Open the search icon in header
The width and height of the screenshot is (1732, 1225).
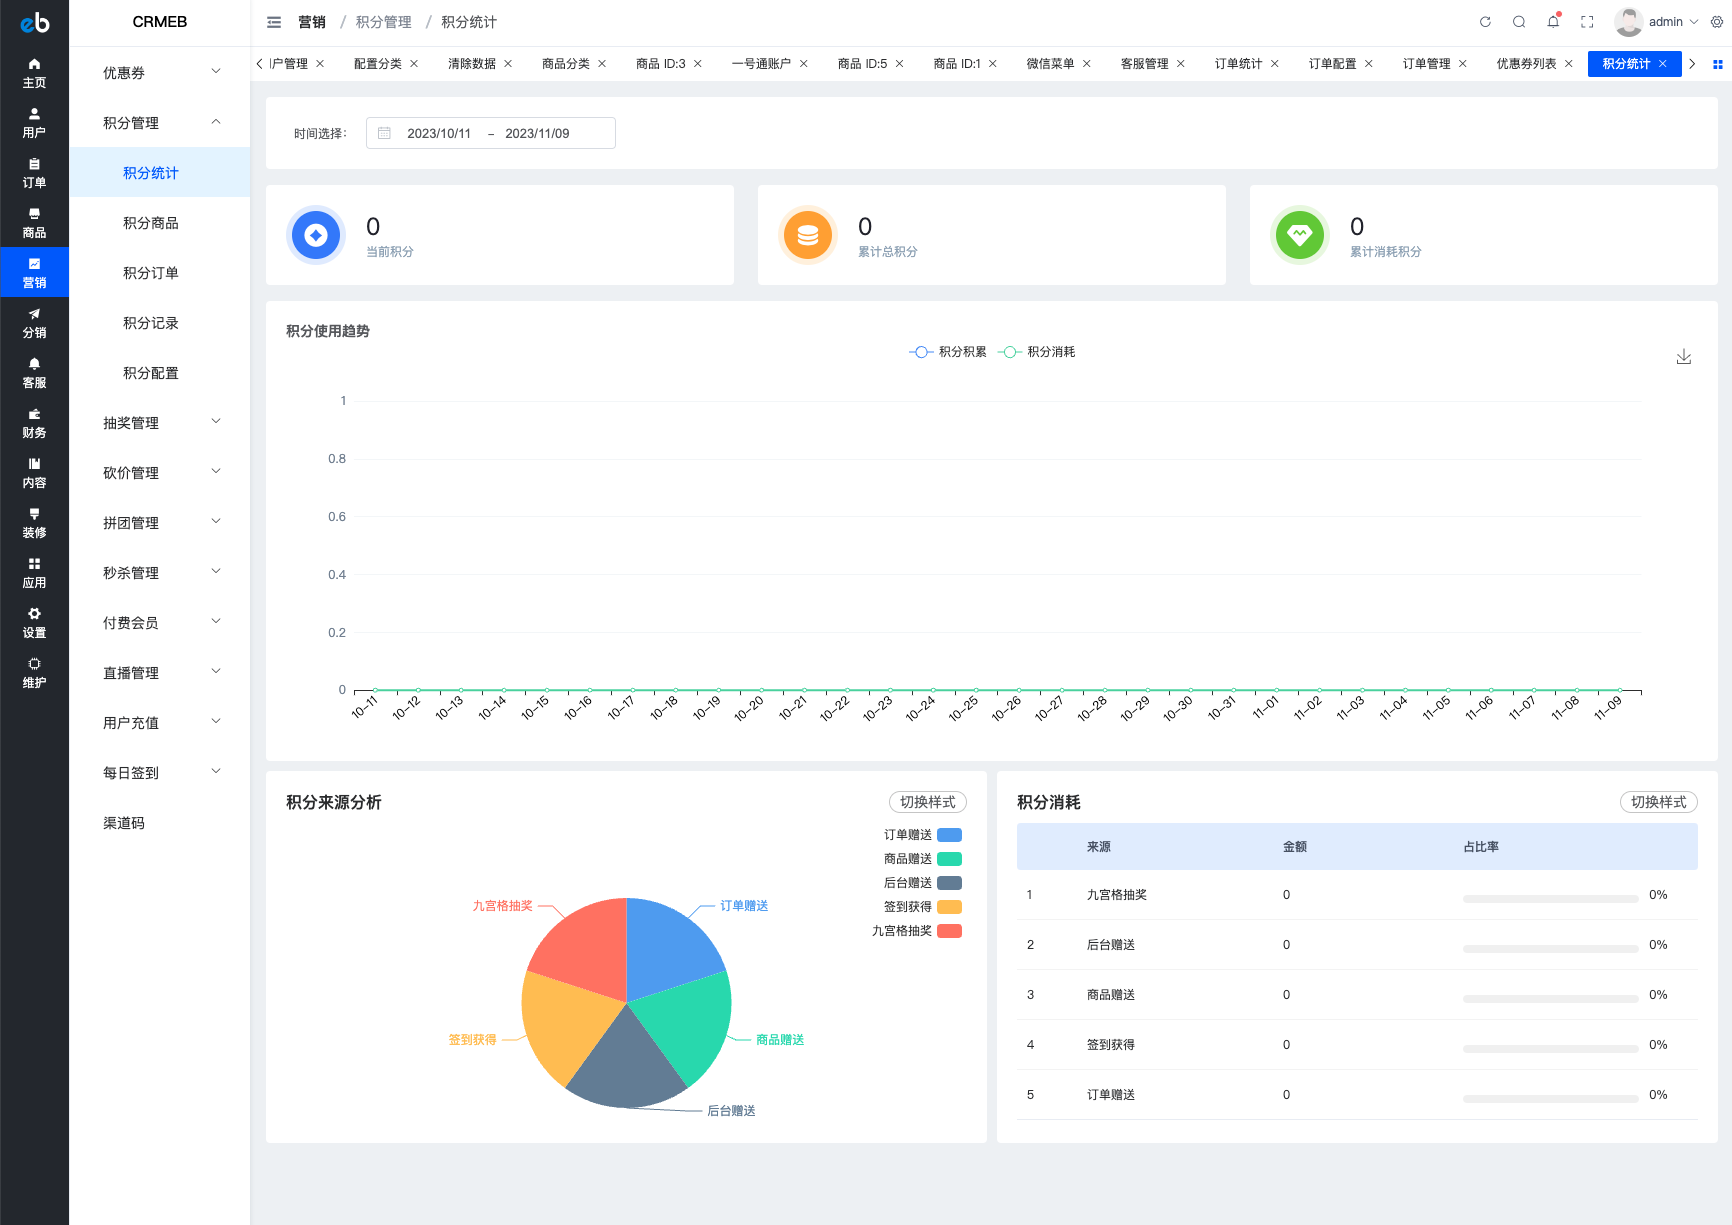pos(1519,22)
